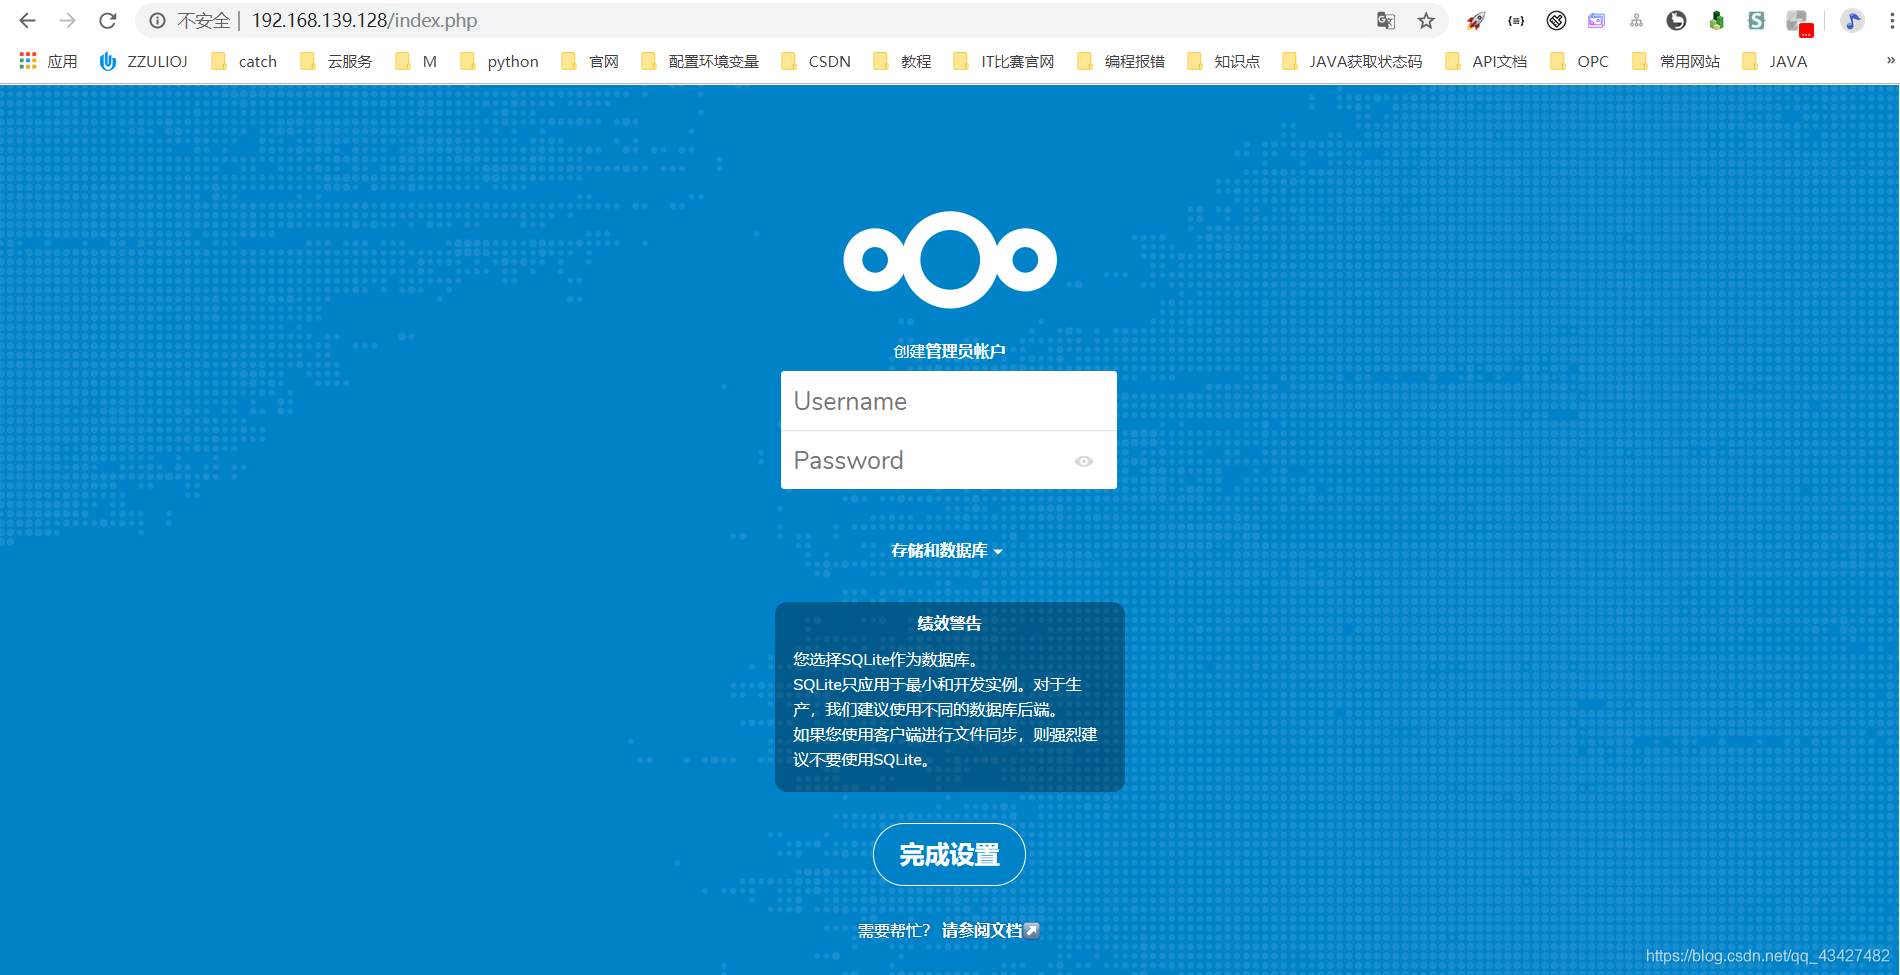Click the Nextcloud logo
The height and width of the screenshot is (975, 1900).
click(949, 260)
